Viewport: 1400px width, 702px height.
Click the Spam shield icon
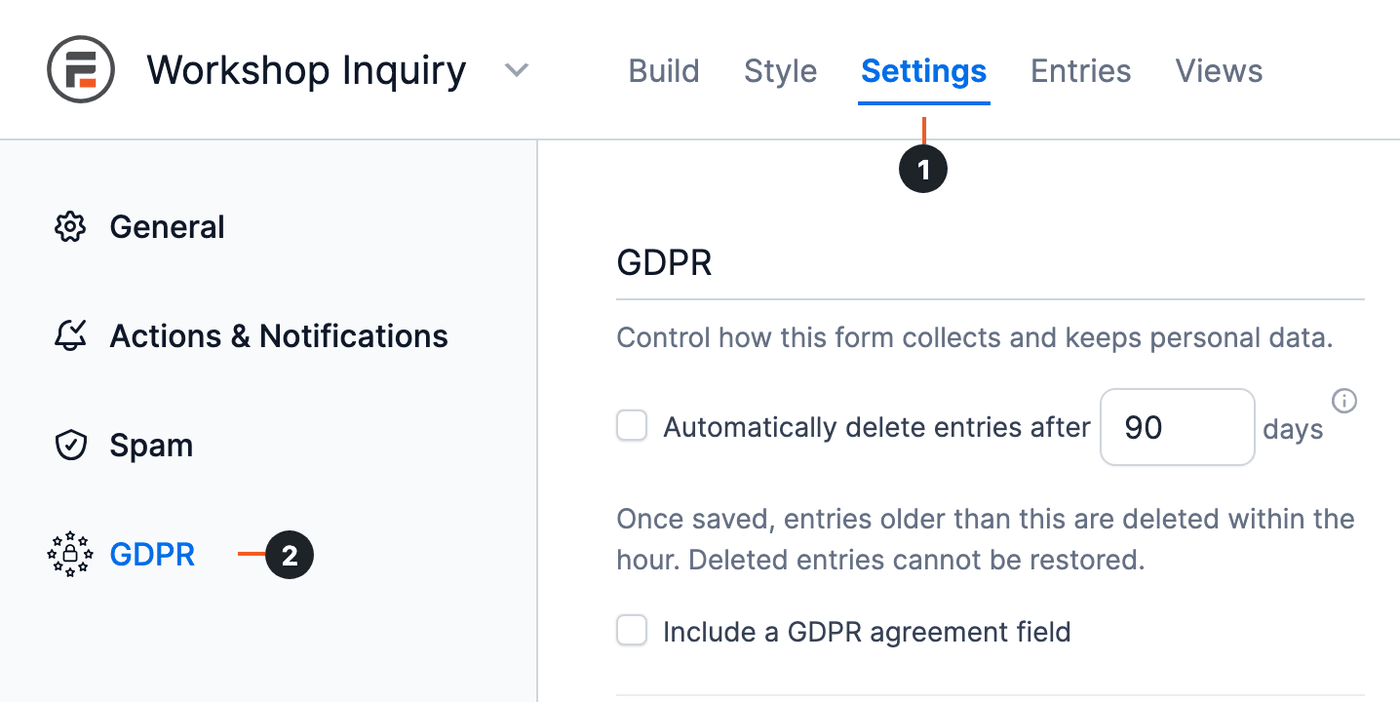pos(70,445)
